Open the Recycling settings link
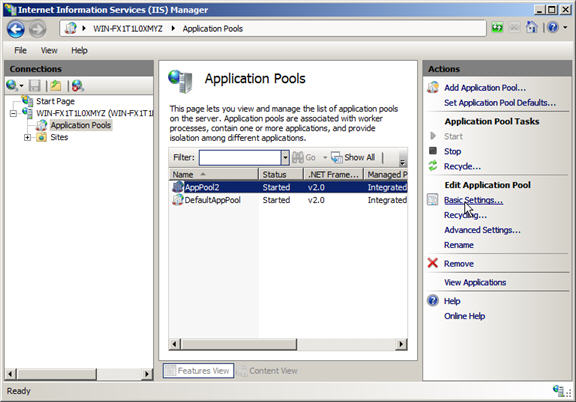This screenshot has width=576, height=402. [x=465, y=215]
